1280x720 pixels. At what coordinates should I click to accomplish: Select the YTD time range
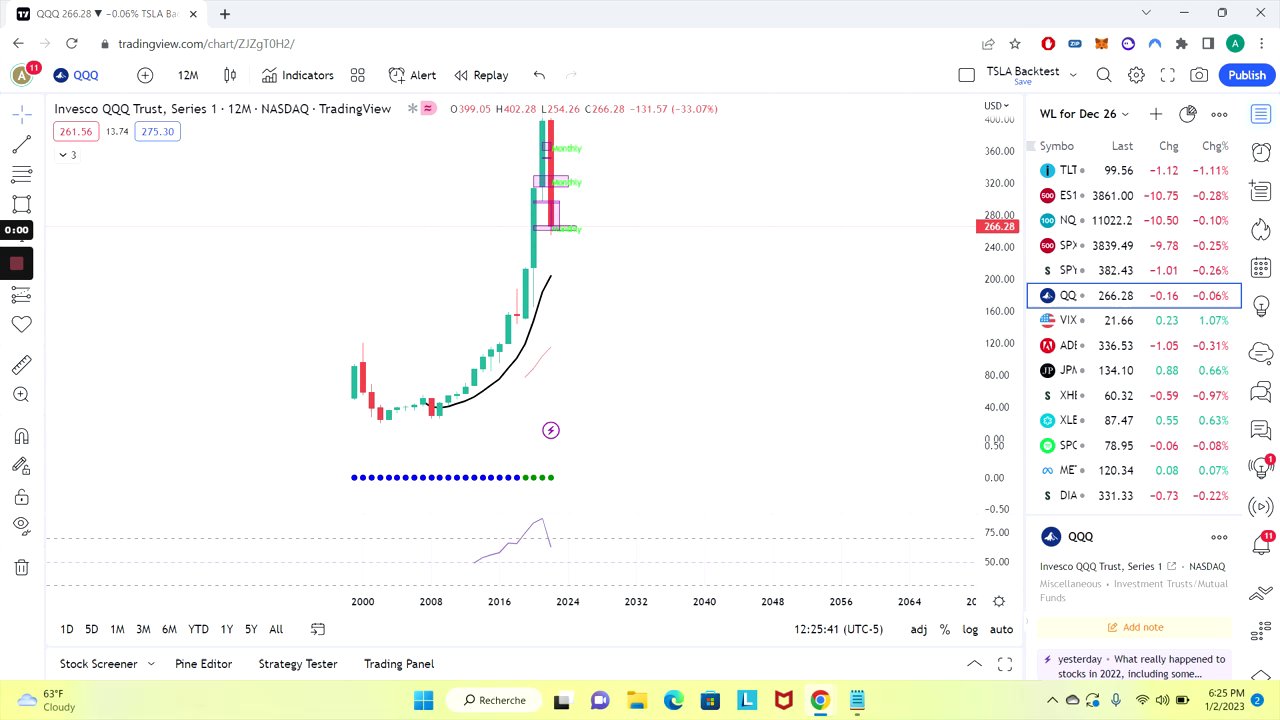point(199,629)
